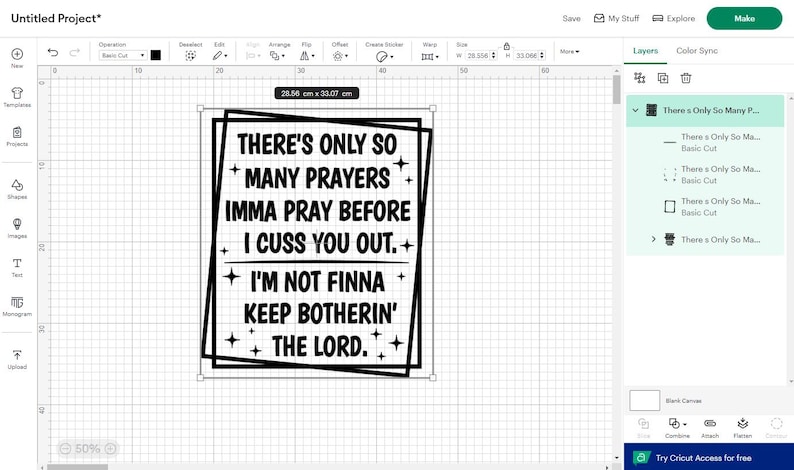Click the Delete layer trash icon
This screenshot has height=470, width=794.
pos(686,78)
